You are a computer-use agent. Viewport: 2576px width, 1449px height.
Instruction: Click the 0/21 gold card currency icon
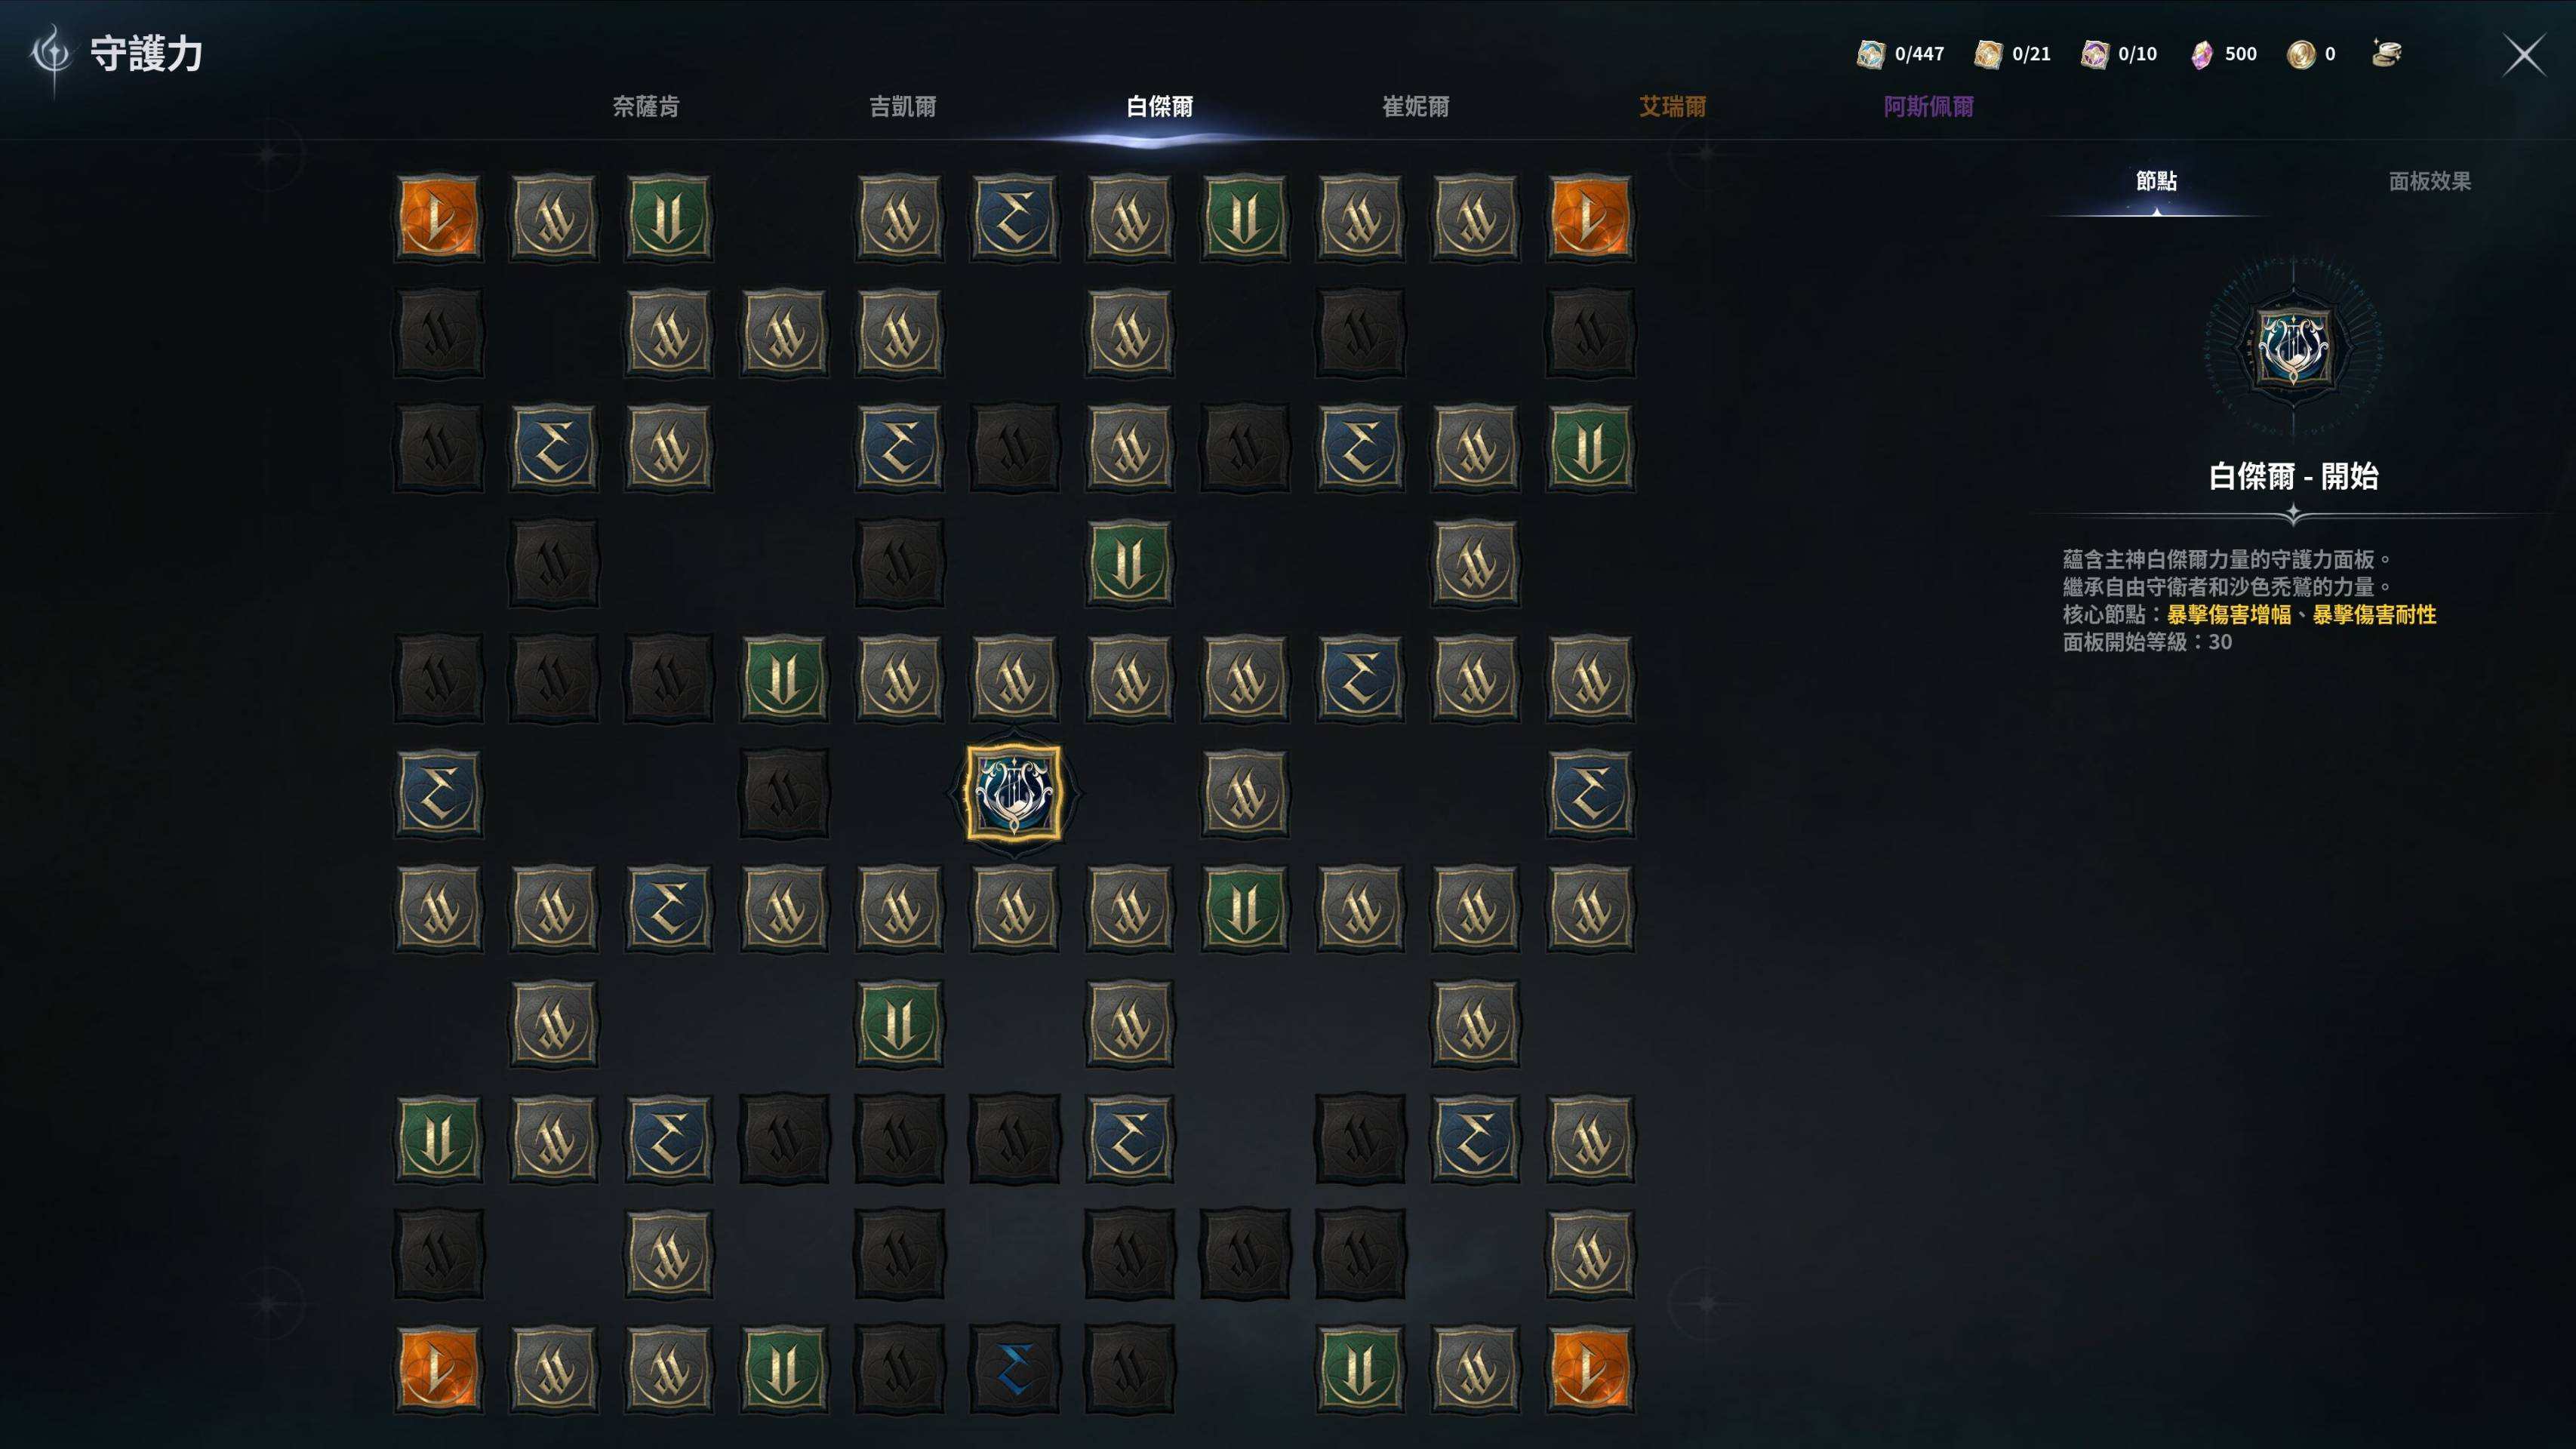pos(1988,54)
